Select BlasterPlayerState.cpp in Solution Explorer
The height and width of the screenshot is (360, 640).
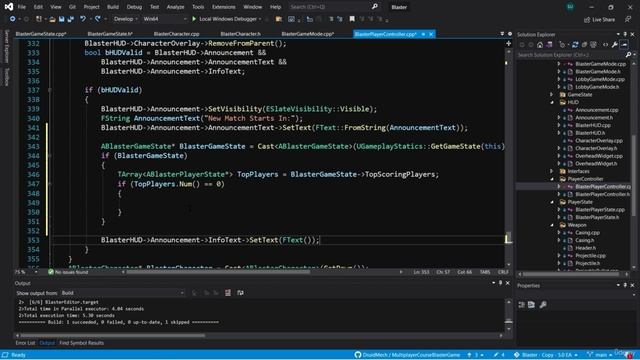(600, 210)
